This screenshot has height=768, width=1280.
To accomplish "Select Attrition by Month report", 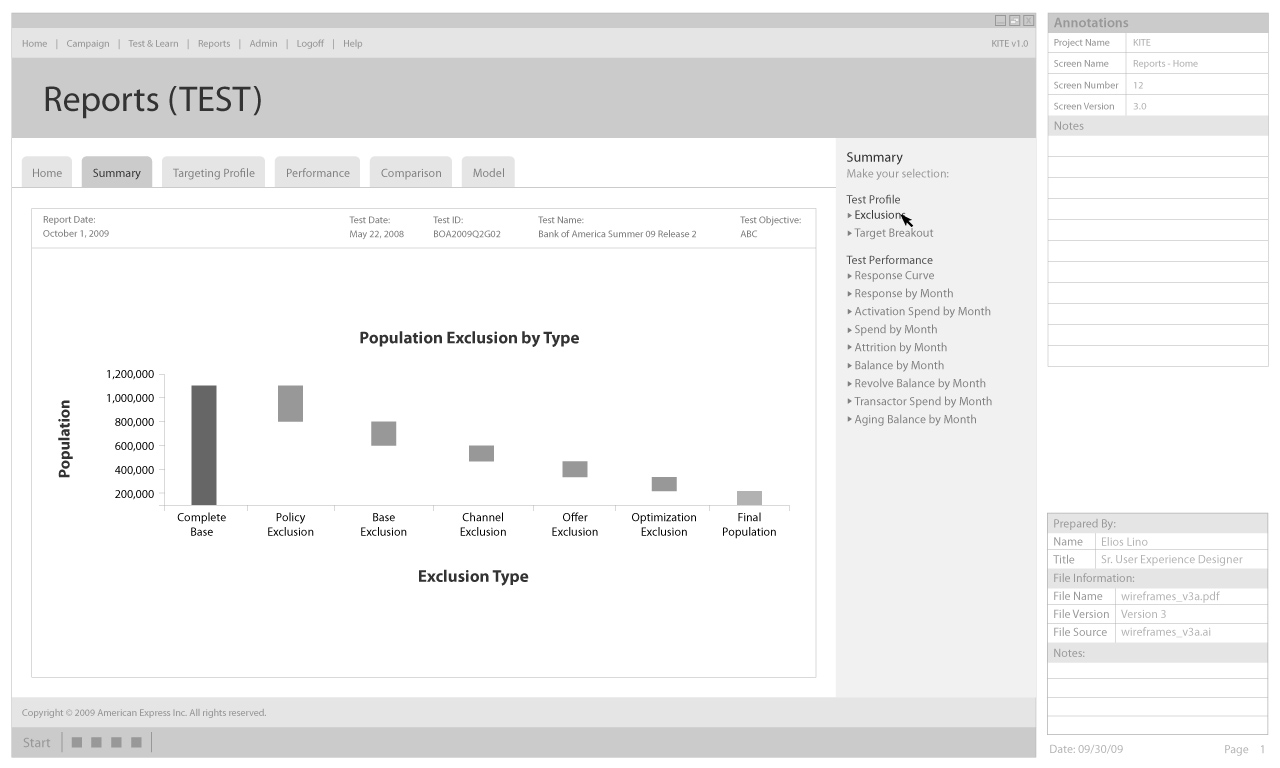I will pyautogui.click(x=900, y=348).
